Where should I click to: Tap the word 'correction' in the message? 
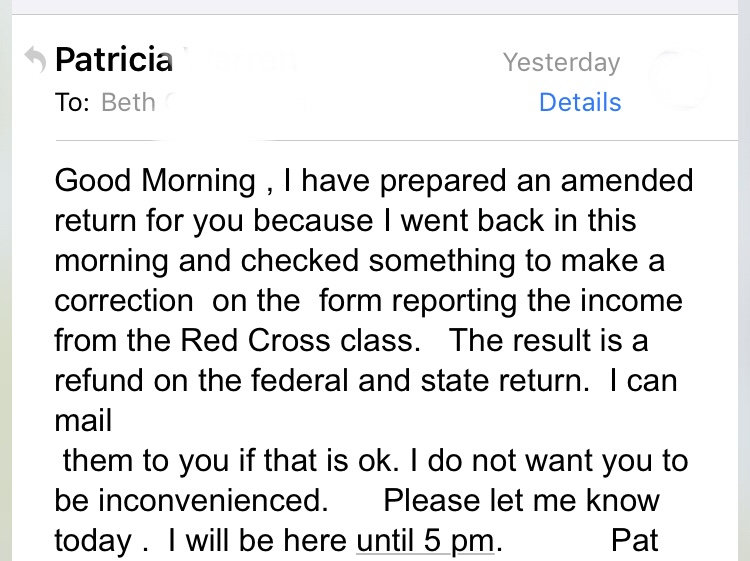coord(124,300)
